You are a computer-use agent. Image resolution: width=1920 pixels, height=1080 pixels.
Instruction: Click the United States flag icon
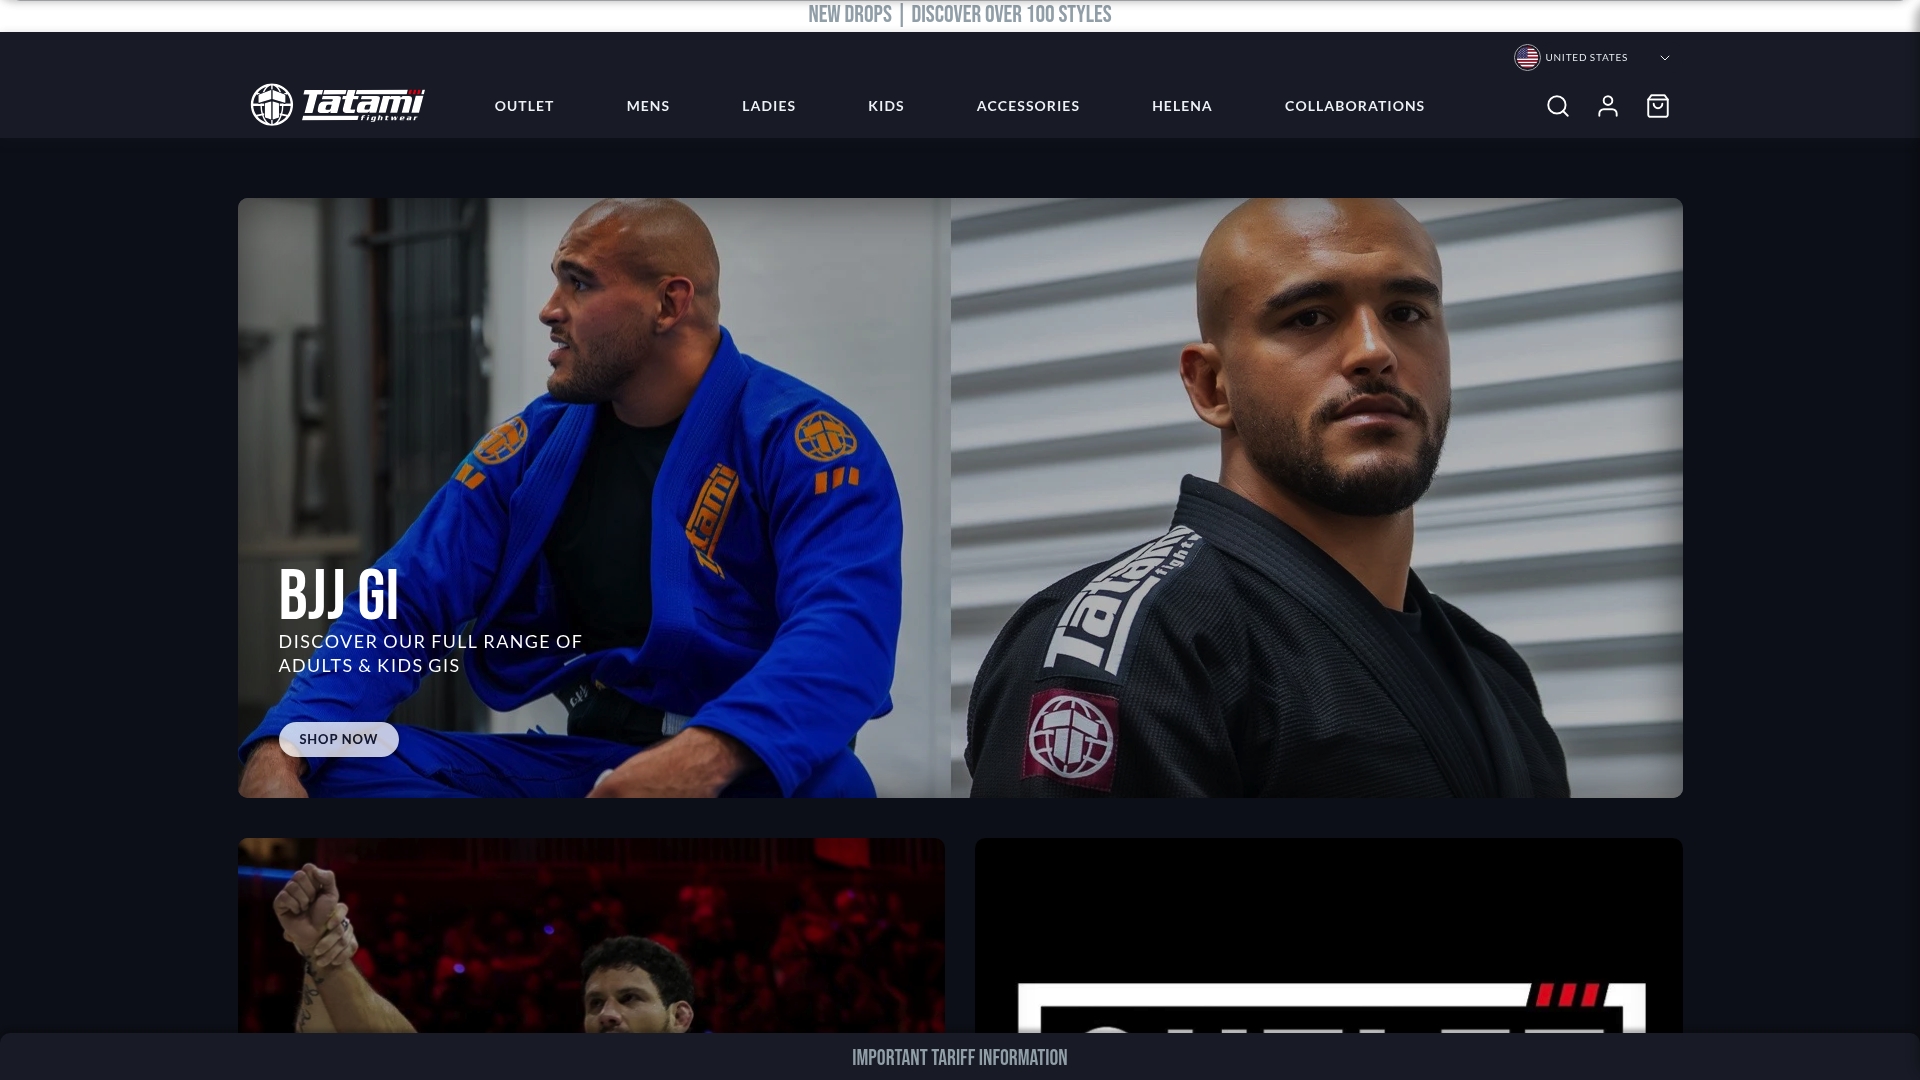(x=1527, y=57)
